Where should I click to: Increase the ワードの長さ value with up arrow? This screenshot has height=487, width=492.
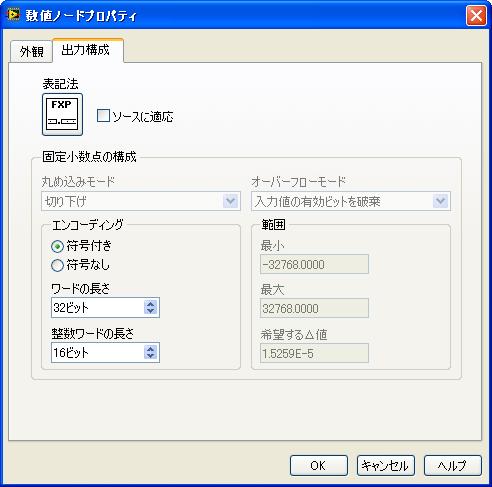click(x=151, y=304)
